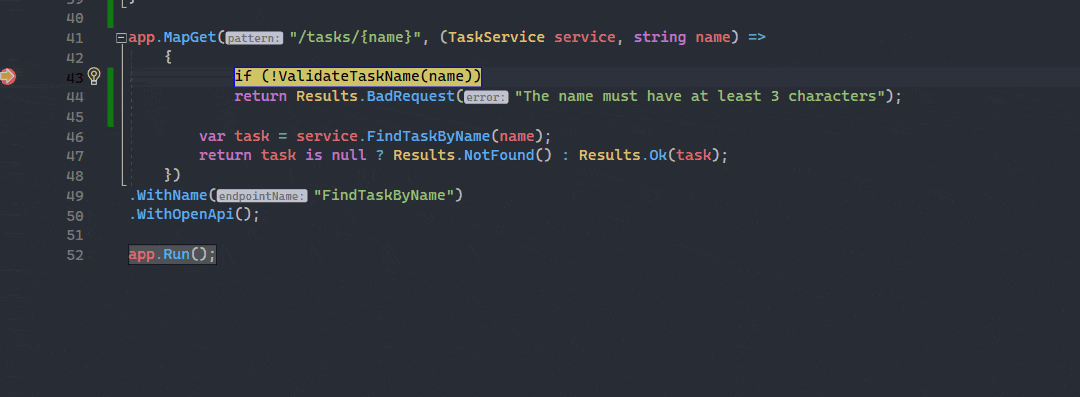The width and height of the screenshot is (1080, 397).
Task: Collapse the app.MapGet block on line 41
Action: tap(121, 38)
